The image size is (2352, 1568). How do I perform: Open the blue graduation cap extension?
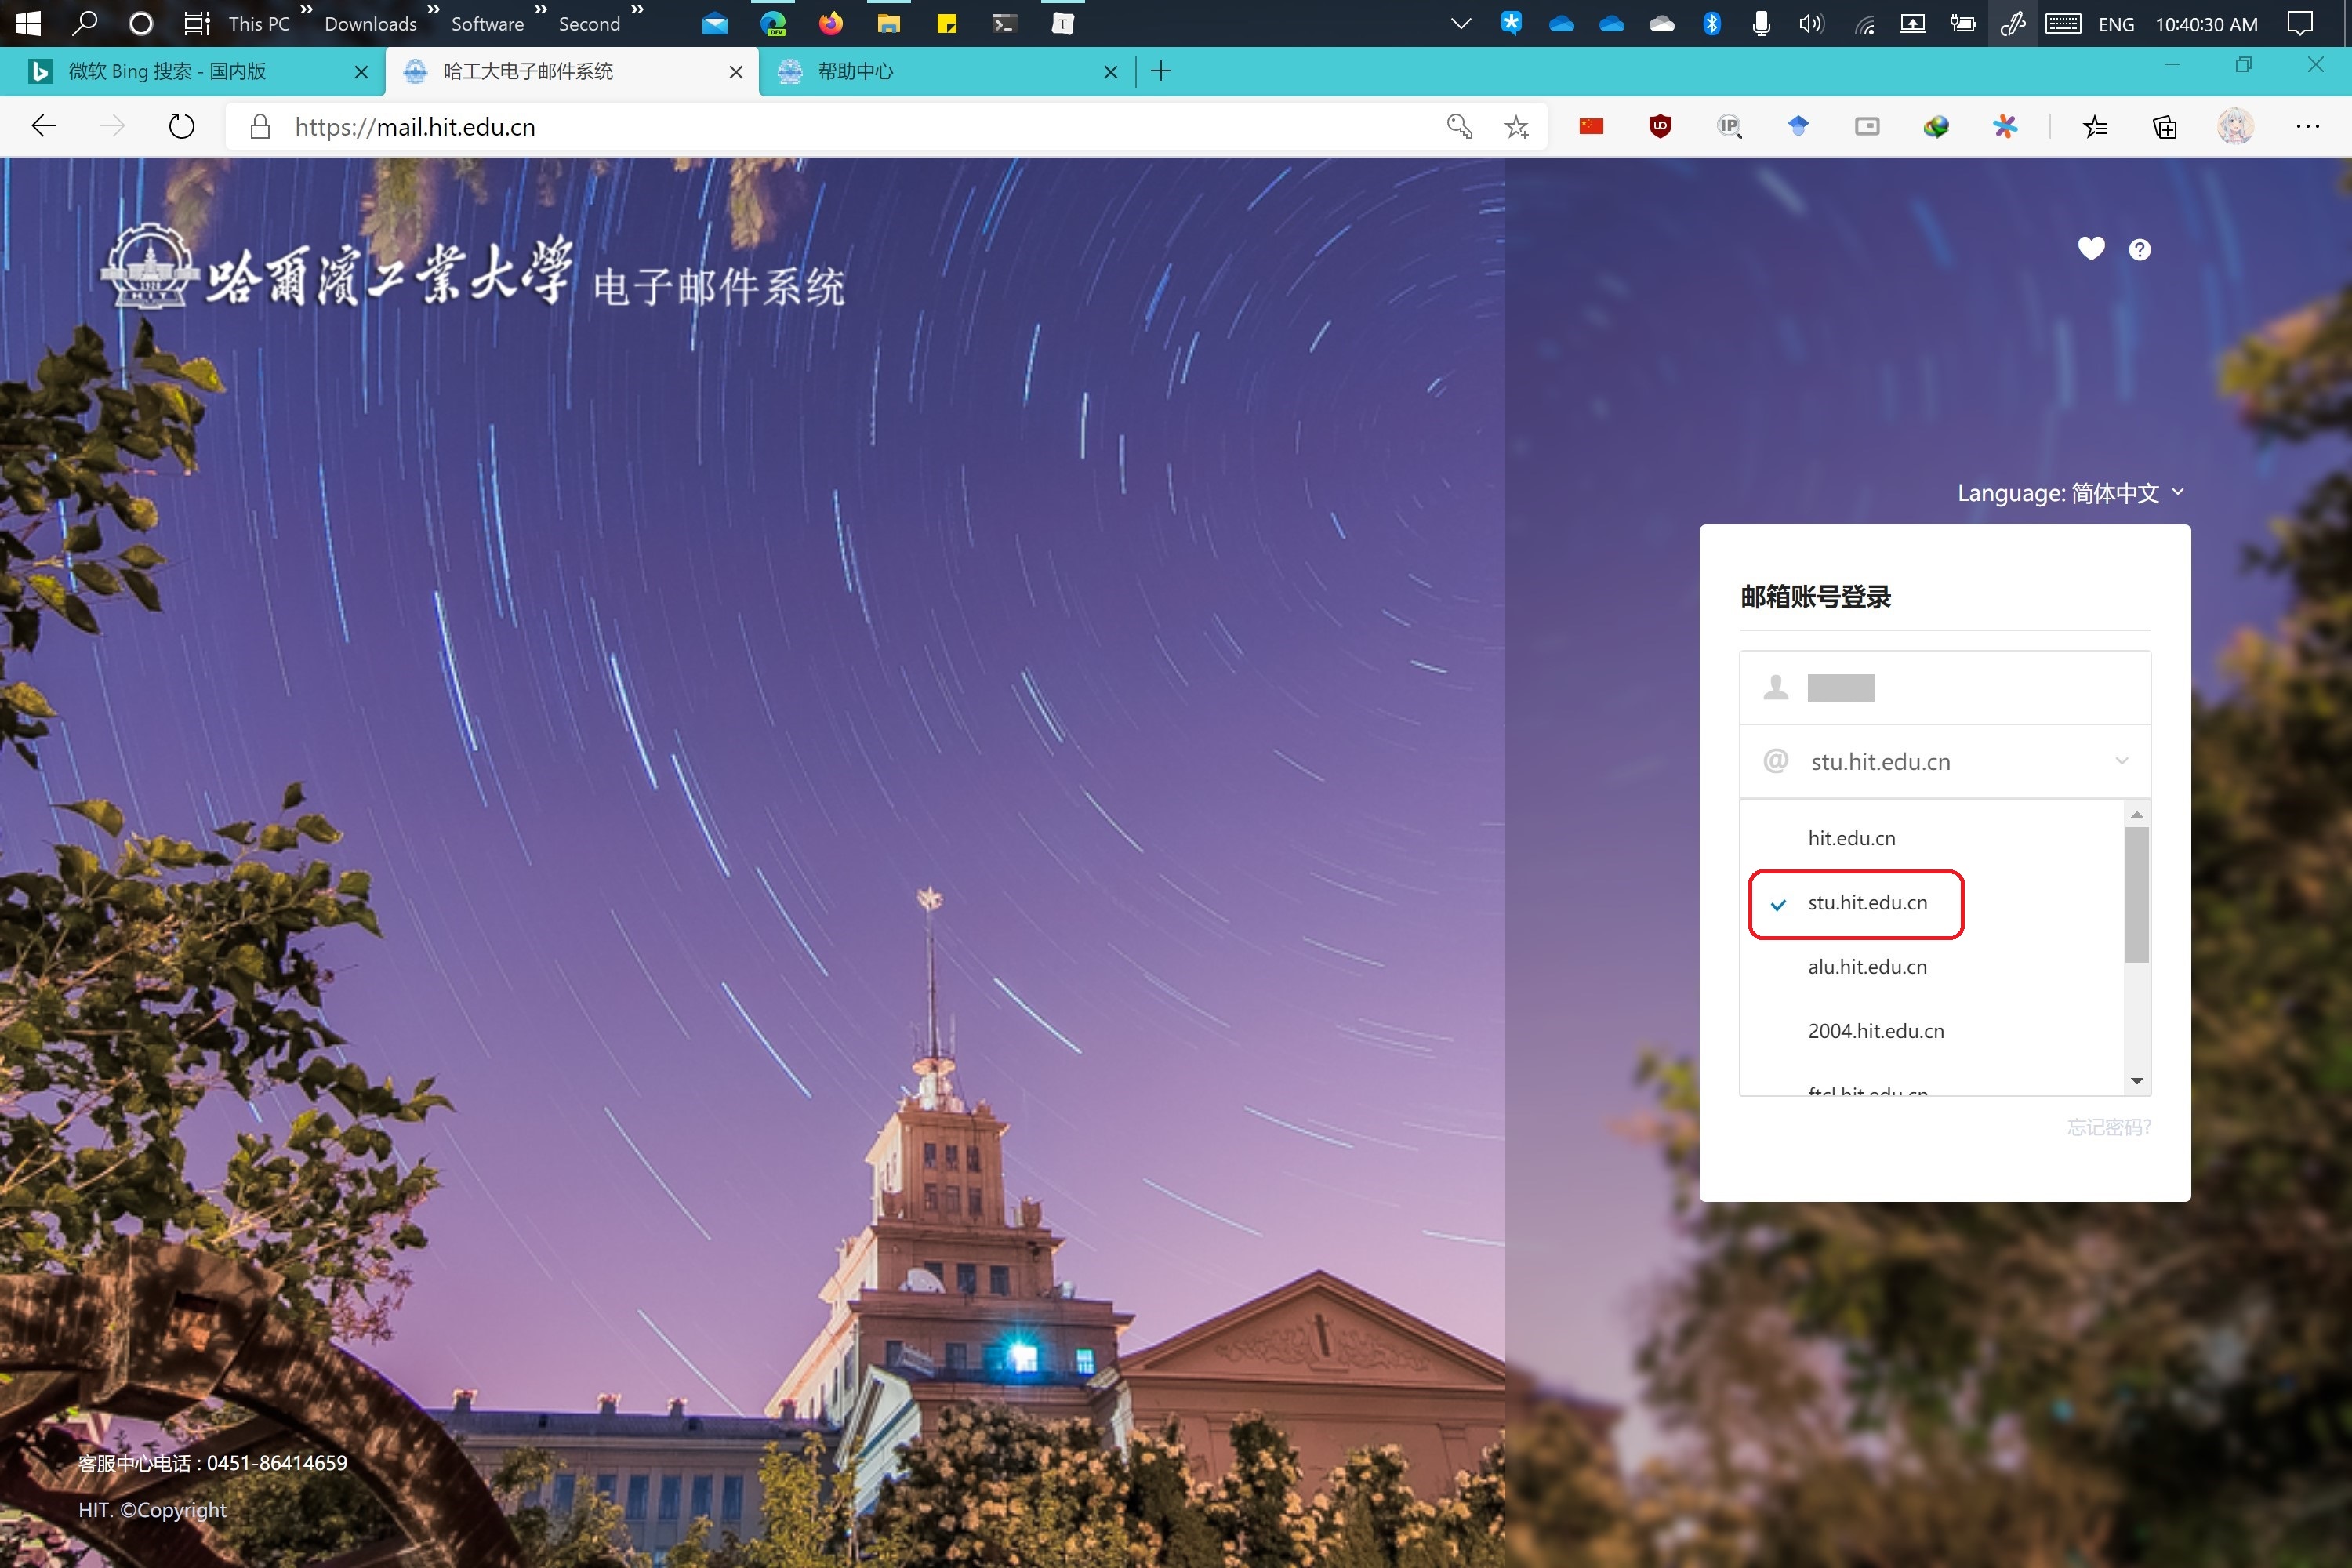point(1798,126)
